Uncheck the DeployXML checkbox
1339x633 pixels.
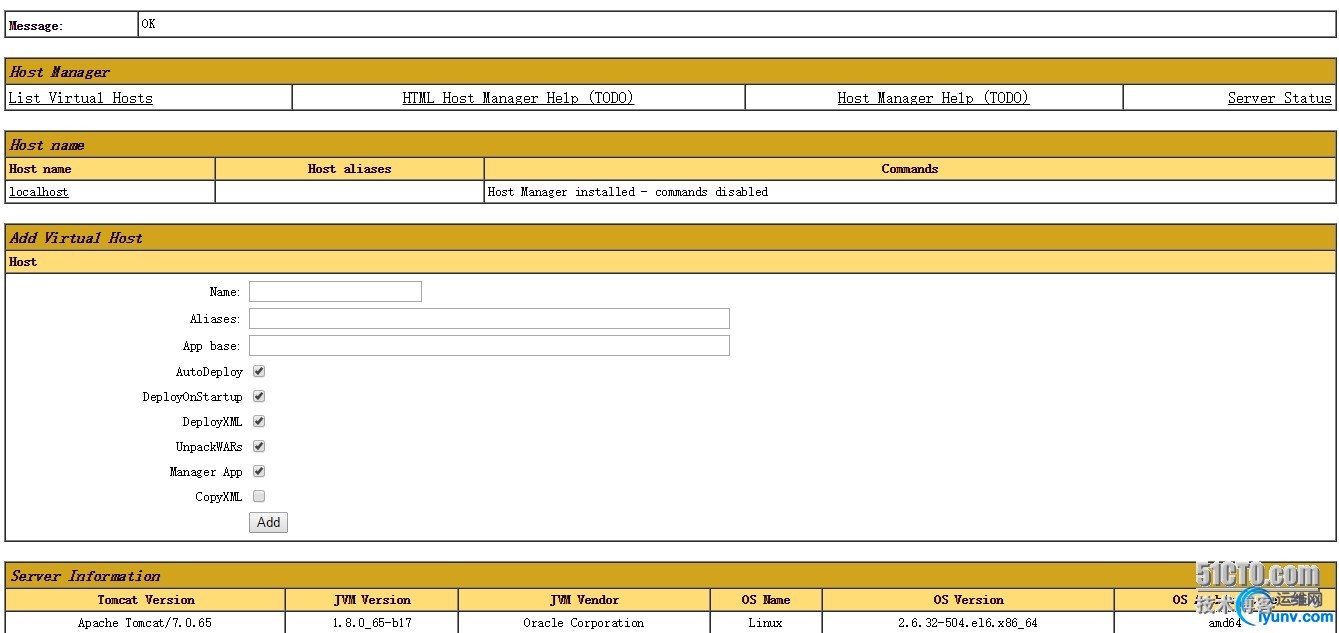tap(259, 421)
